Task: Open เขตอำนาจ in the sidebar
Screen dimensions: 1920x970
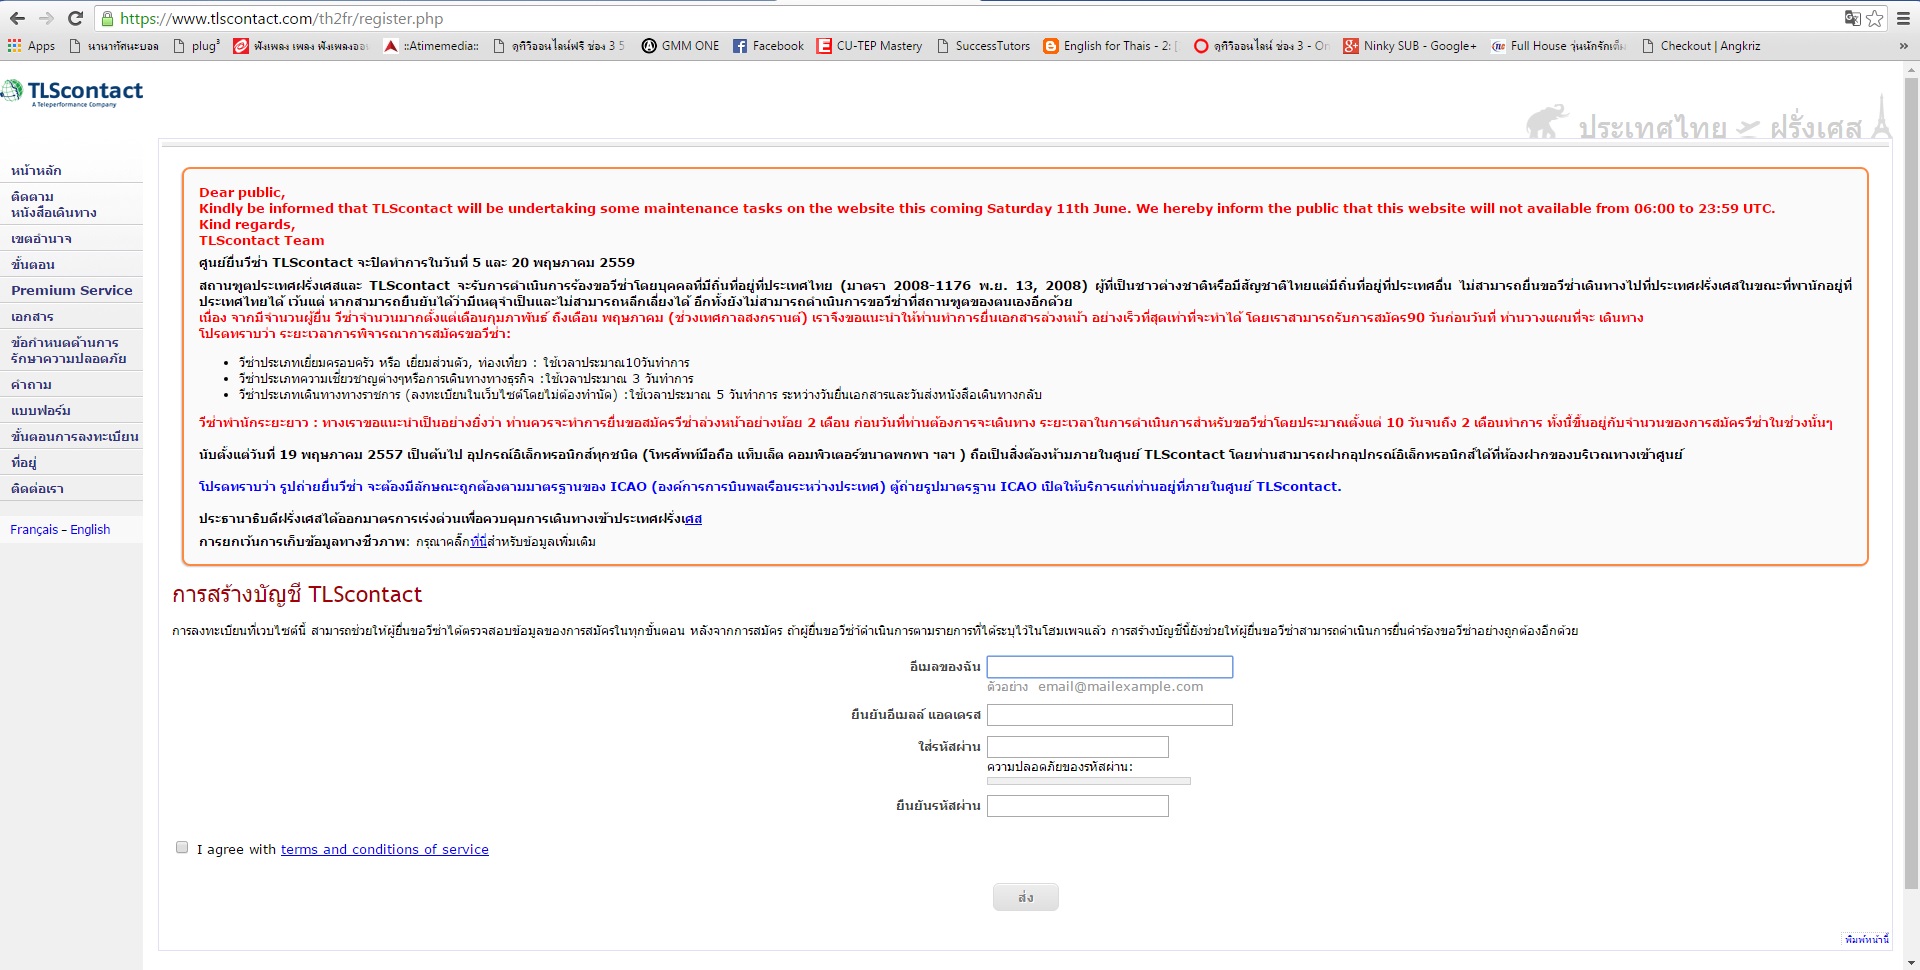Action: (x=41, y=238)
